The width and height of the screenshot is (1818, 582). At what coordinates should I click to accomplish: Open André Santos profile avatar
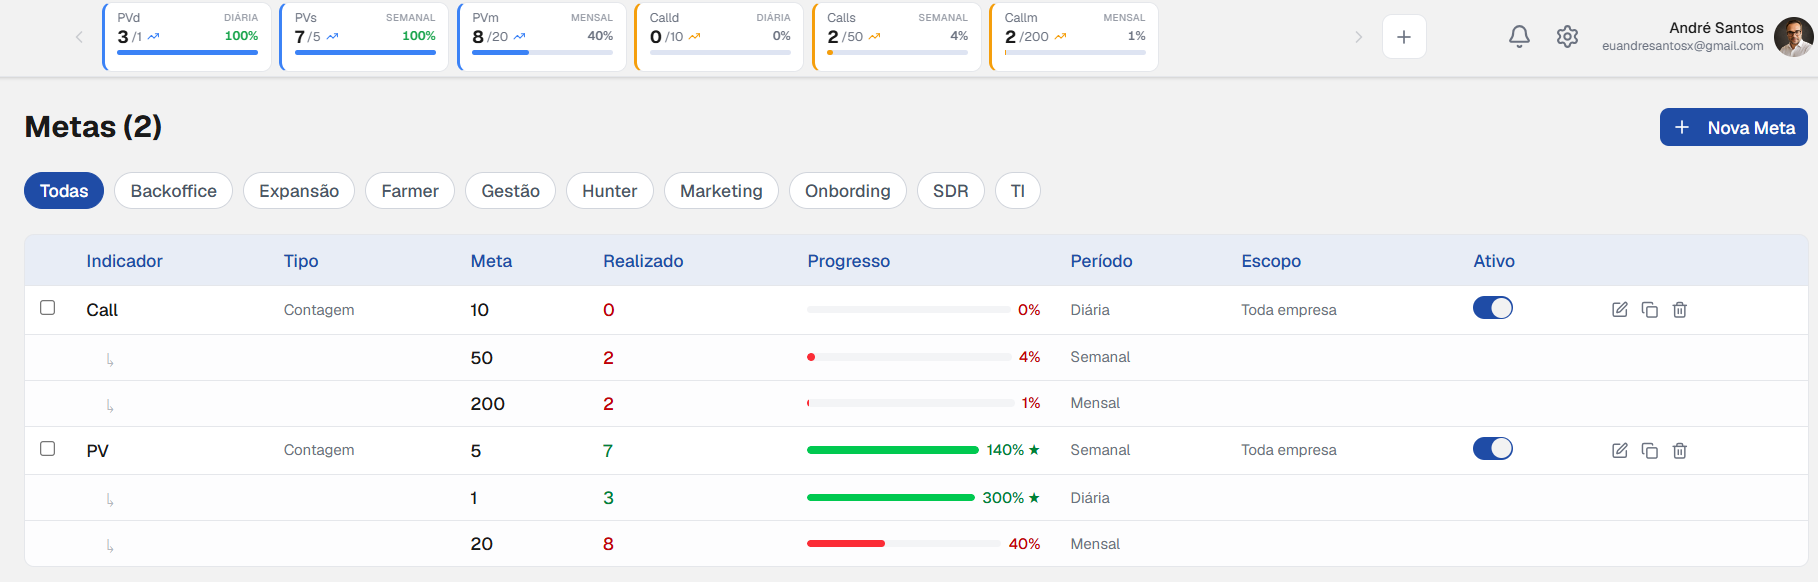coord(1793,37)
